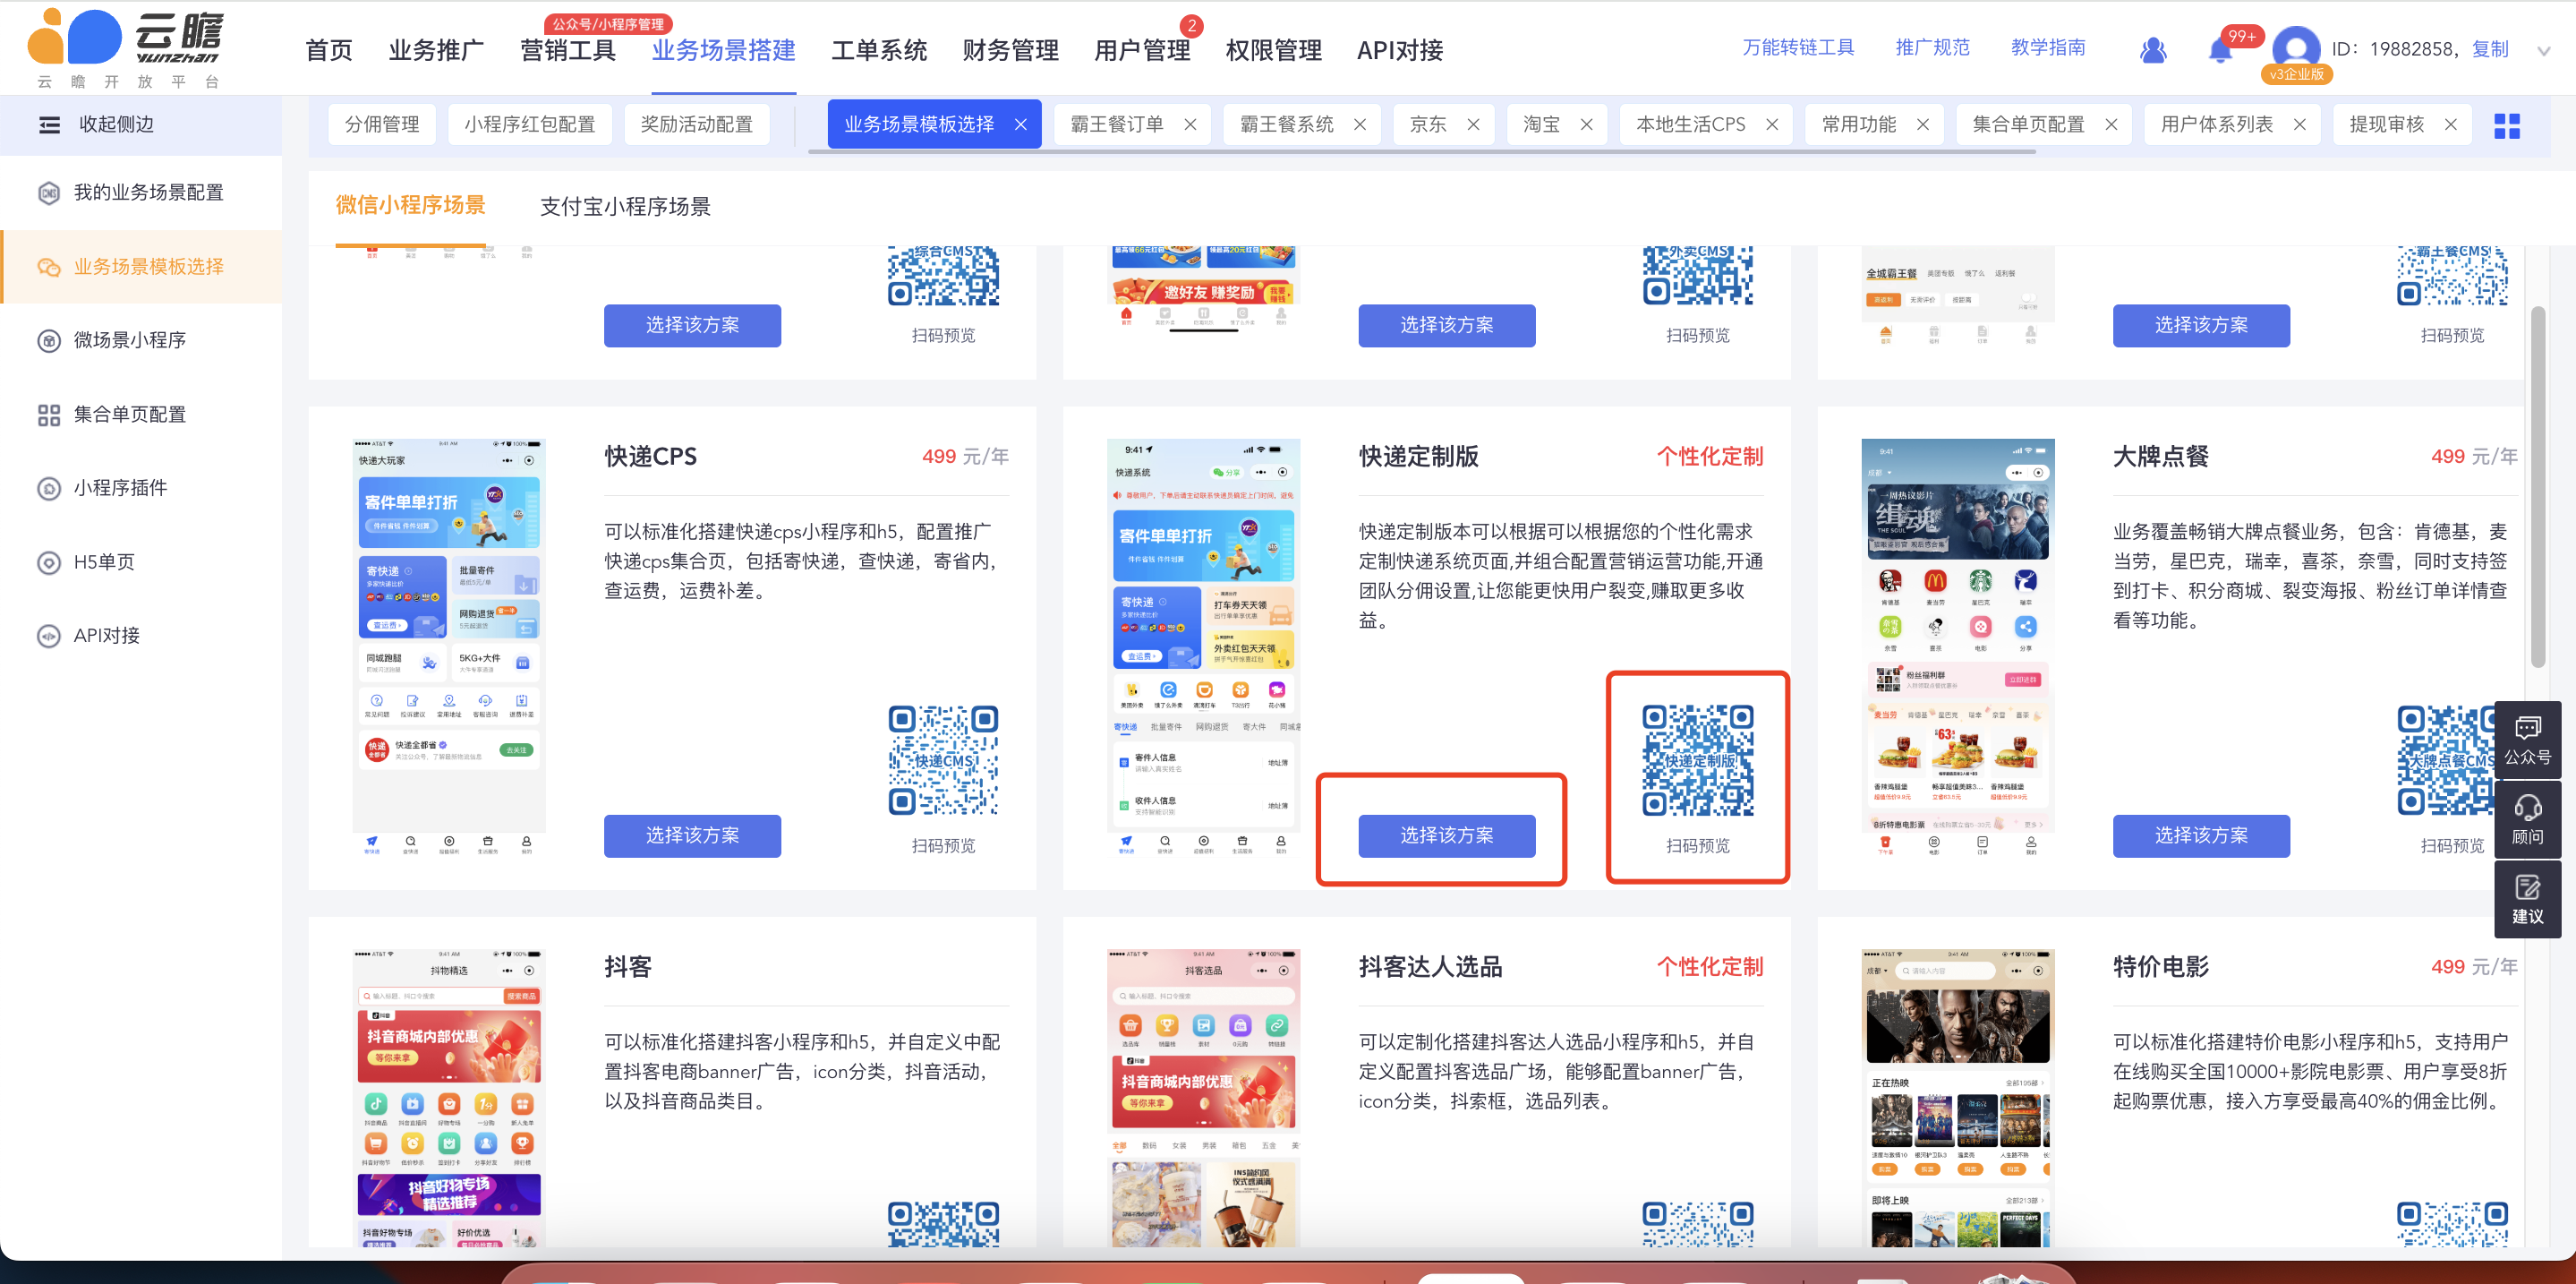This screenshot has width=2576, height=1284.
Task: Close the 用户体系列表 tab
Action: [x=2299, y=125]
